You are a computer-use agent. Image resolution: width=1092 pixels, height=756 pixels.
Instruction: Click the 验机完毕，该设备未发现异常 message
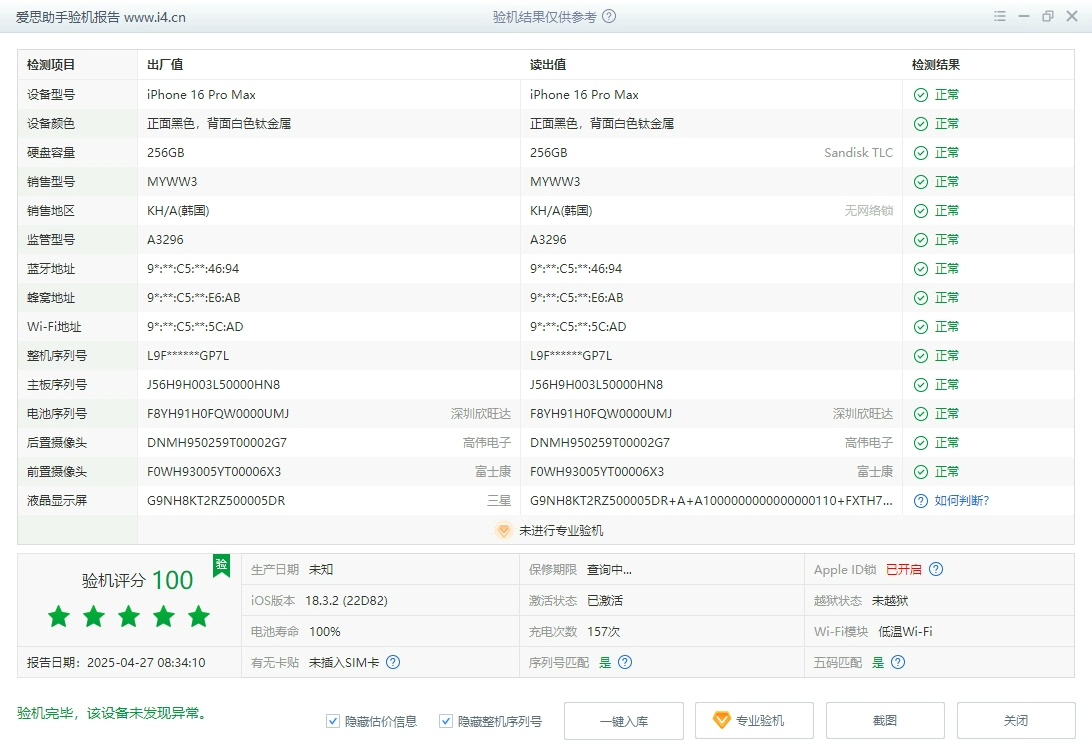(113, 713)
